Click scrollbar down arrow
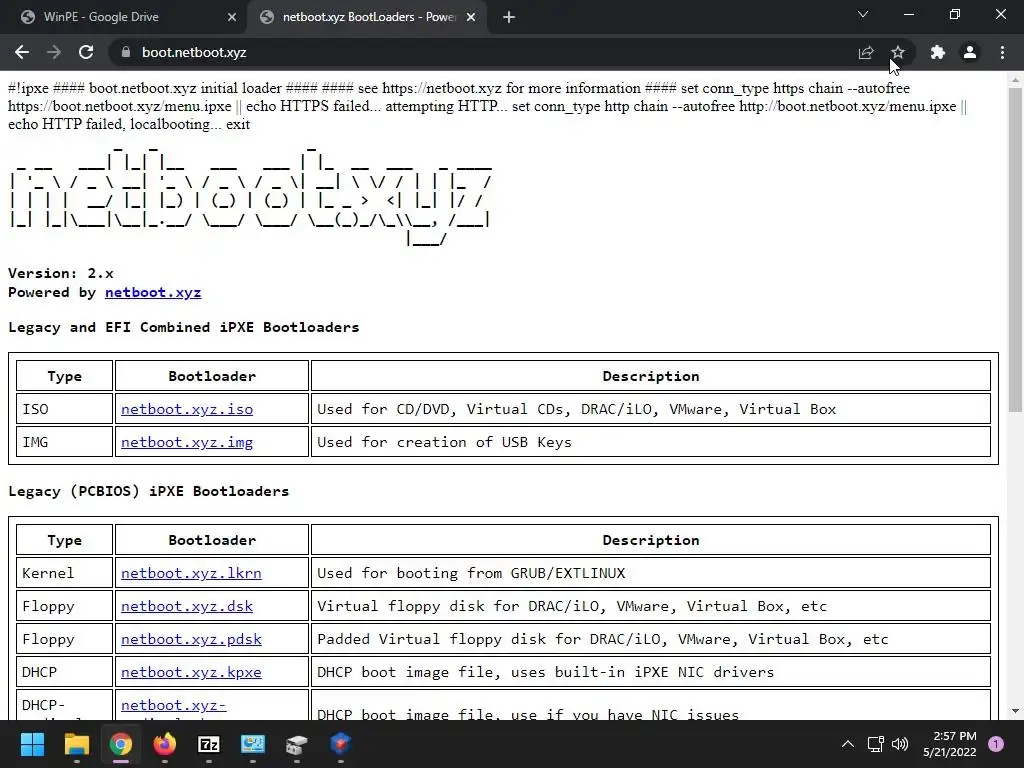This screenshot has width=1024, height=768. coord(1014,711)
